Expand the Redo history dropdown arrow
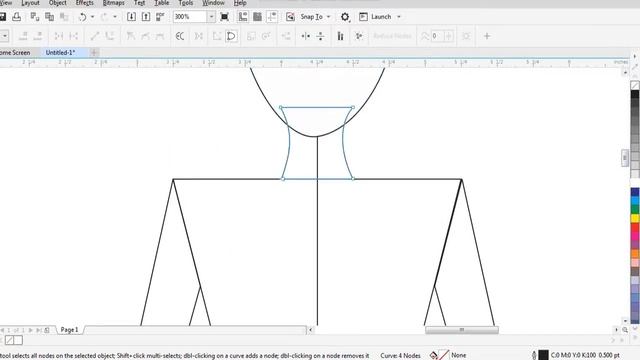 (x=115, y=17)
